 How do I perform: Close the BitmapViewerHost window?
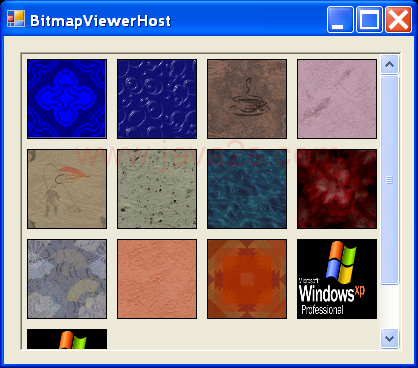point(398,20)
